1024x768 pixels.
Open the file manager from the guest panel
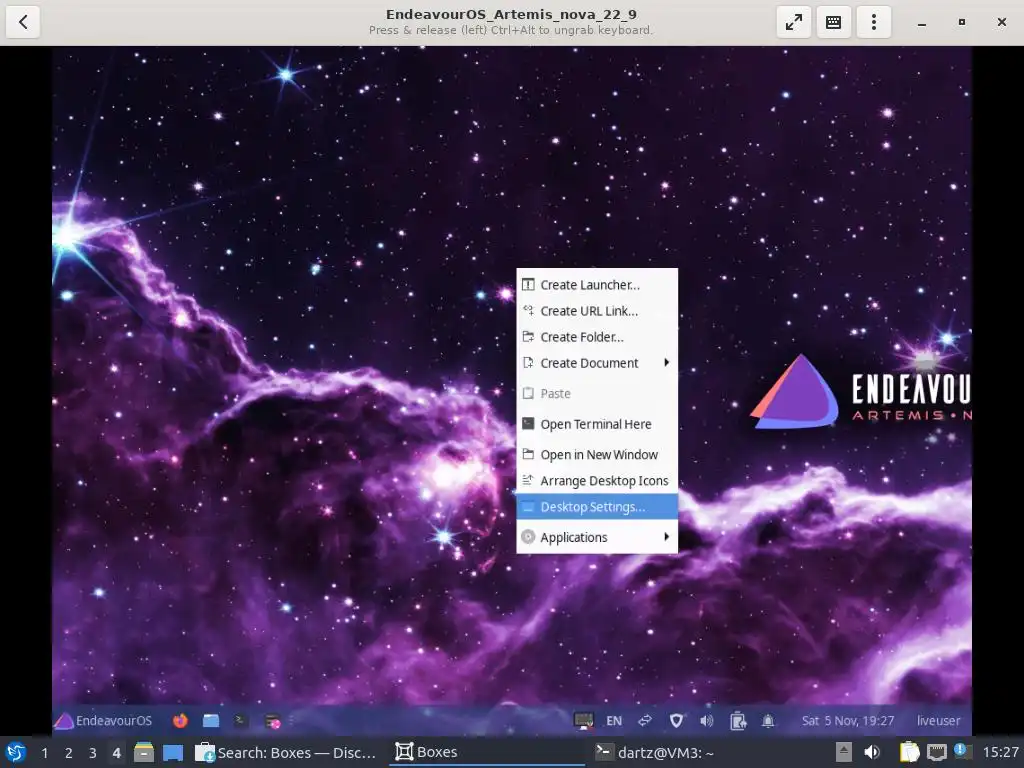[211, 720]
